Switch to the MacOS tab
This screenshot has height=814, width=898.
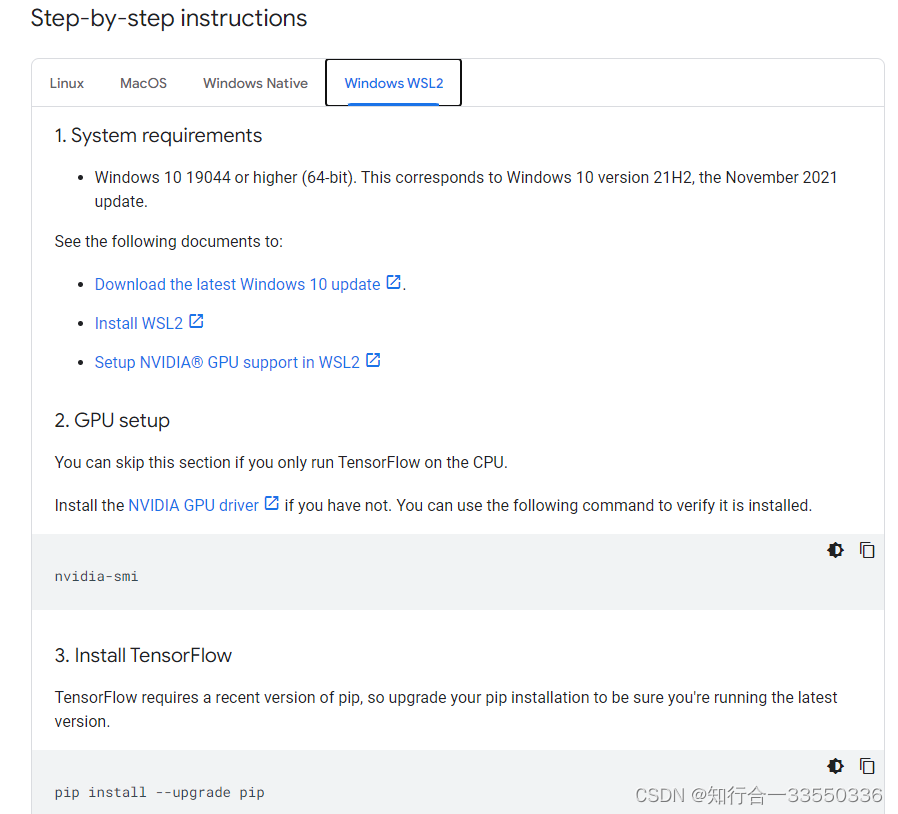pyautogui.click(x=142, y=83)
